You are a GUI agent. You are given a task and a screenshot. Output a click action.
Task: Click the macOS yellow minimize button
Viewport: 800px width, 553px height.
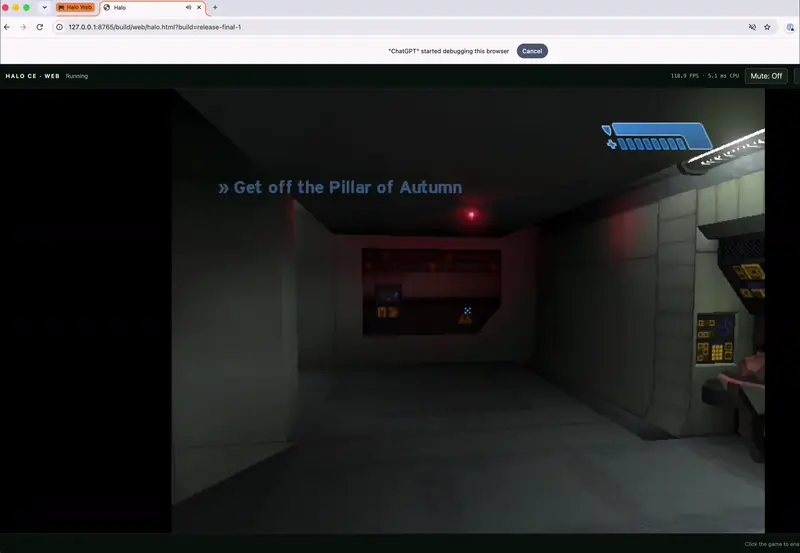[16, 8]
